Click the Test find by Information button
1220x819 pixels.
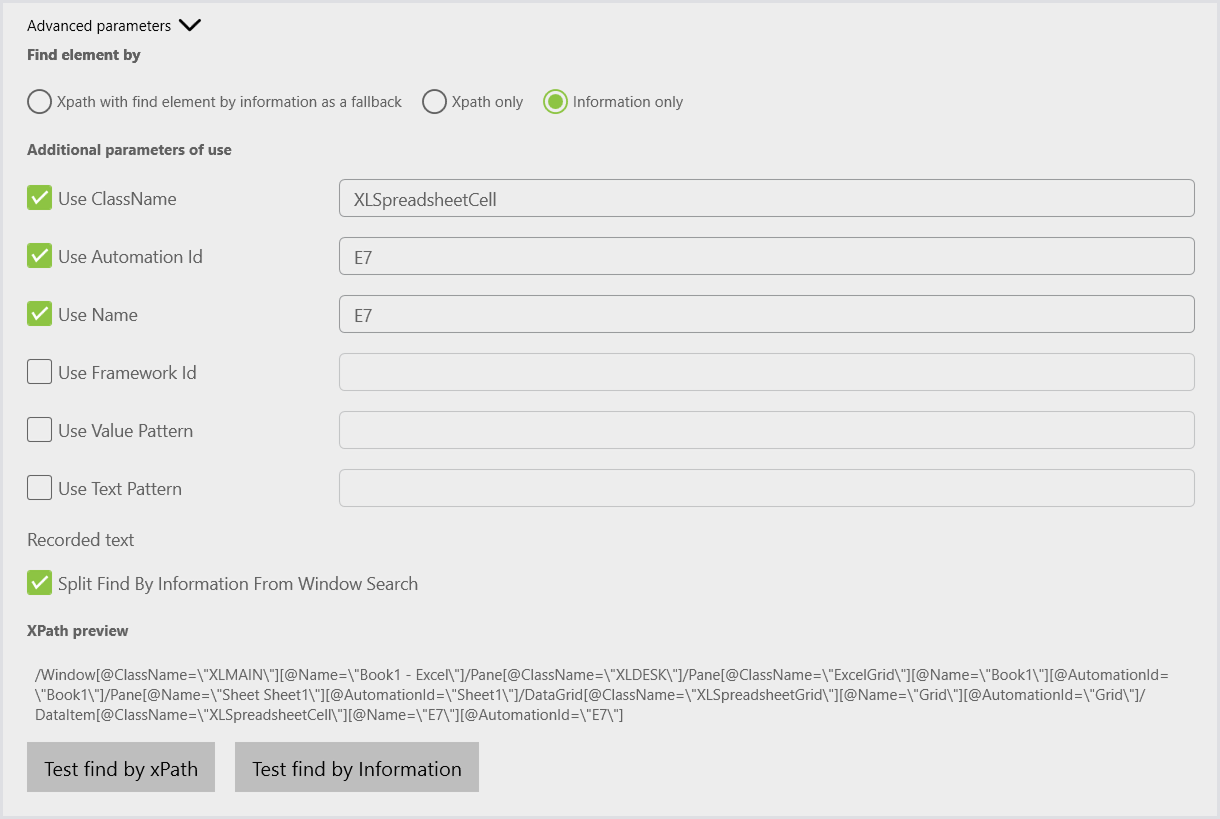click(x=357, y=767)
